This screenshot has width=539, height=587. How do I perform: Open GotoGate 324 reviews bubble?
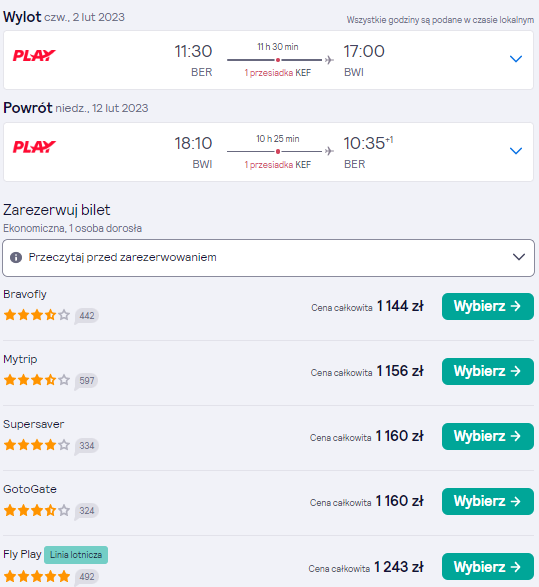86,511
